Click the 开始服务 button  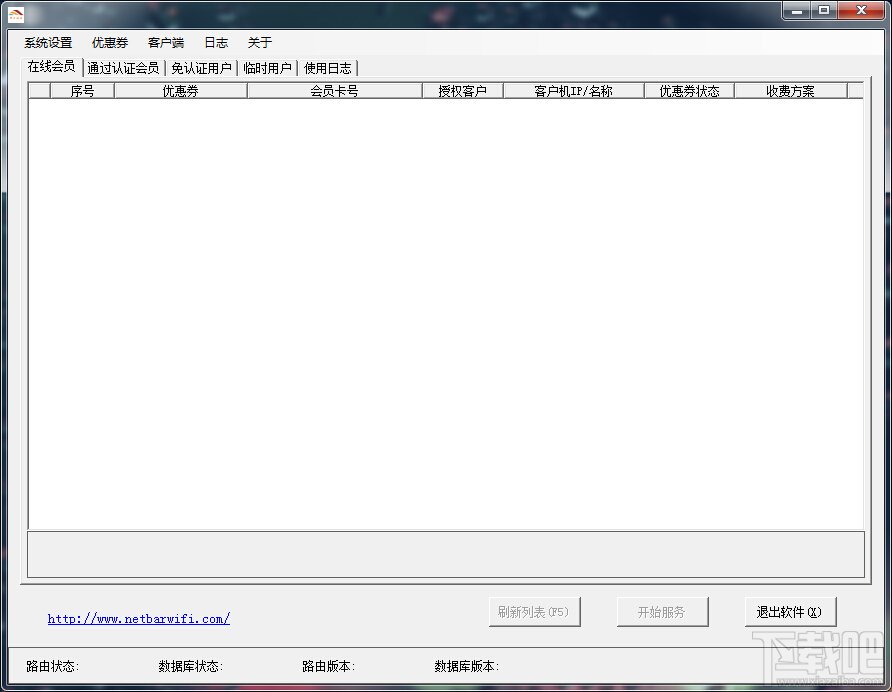pyautogui.click(x=662, y=612)
